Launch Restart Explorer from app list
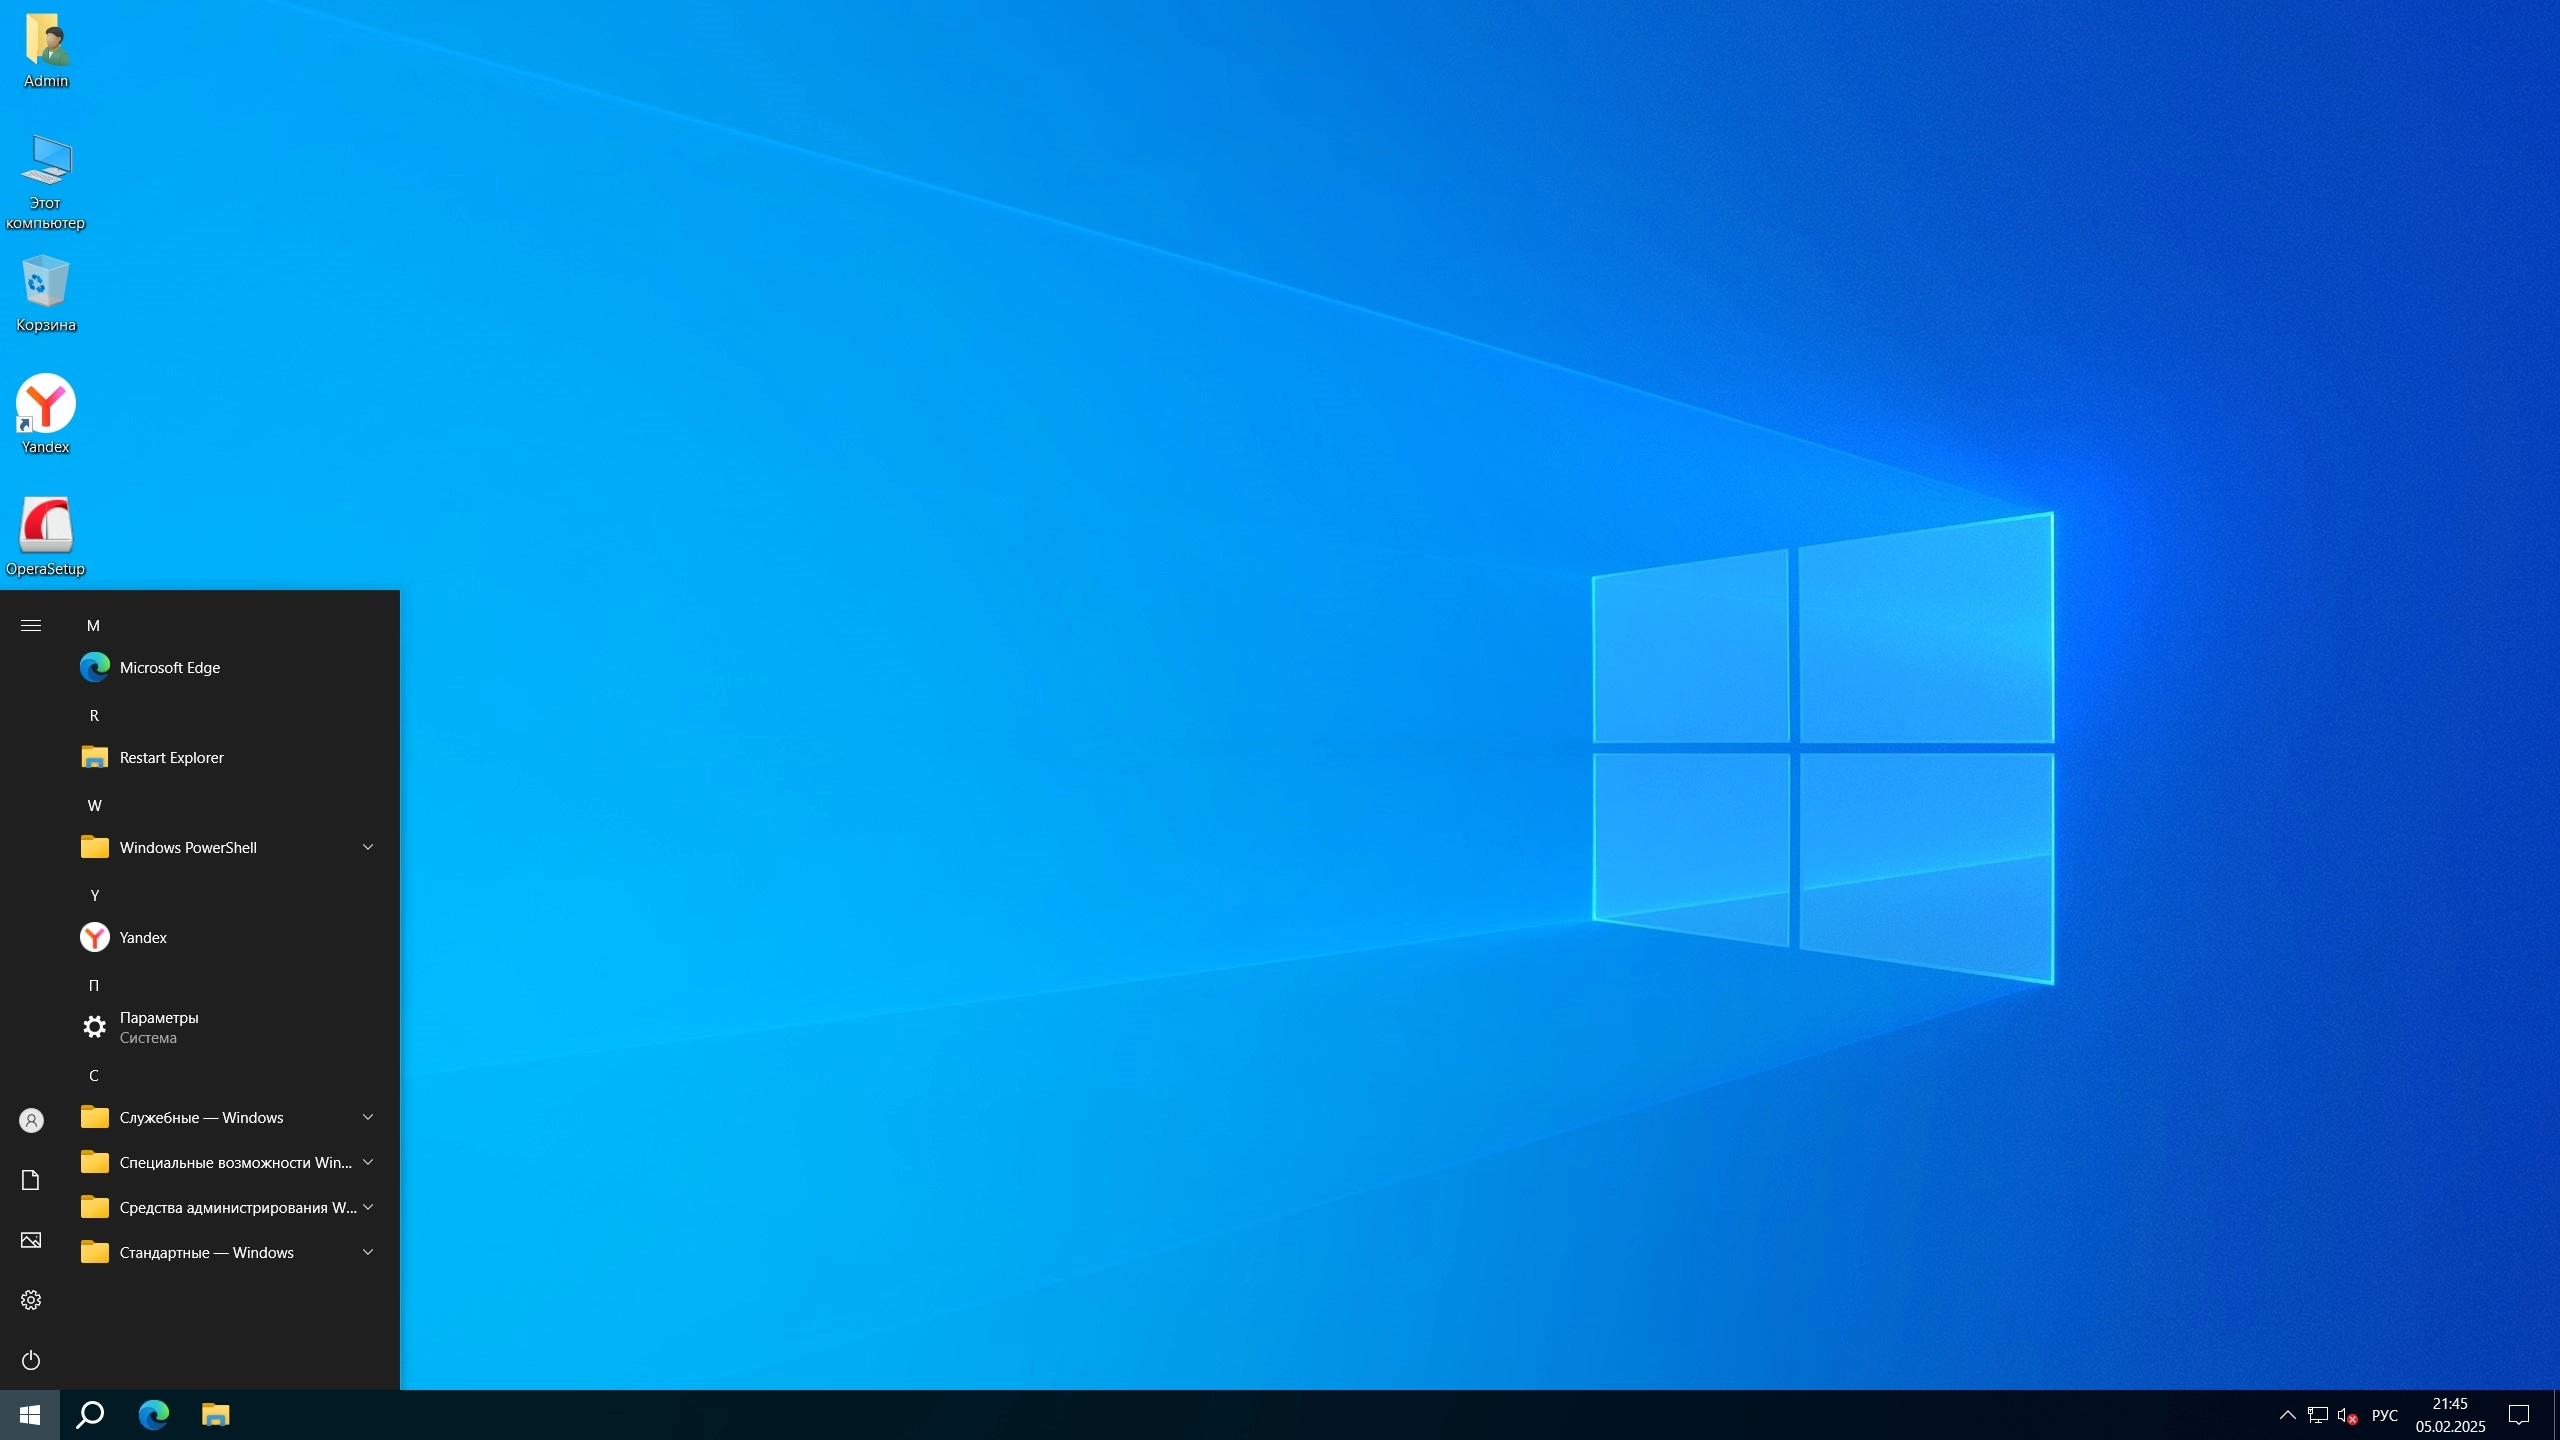This screenshot has width=2560, height=1440. [x=171, y=757]
